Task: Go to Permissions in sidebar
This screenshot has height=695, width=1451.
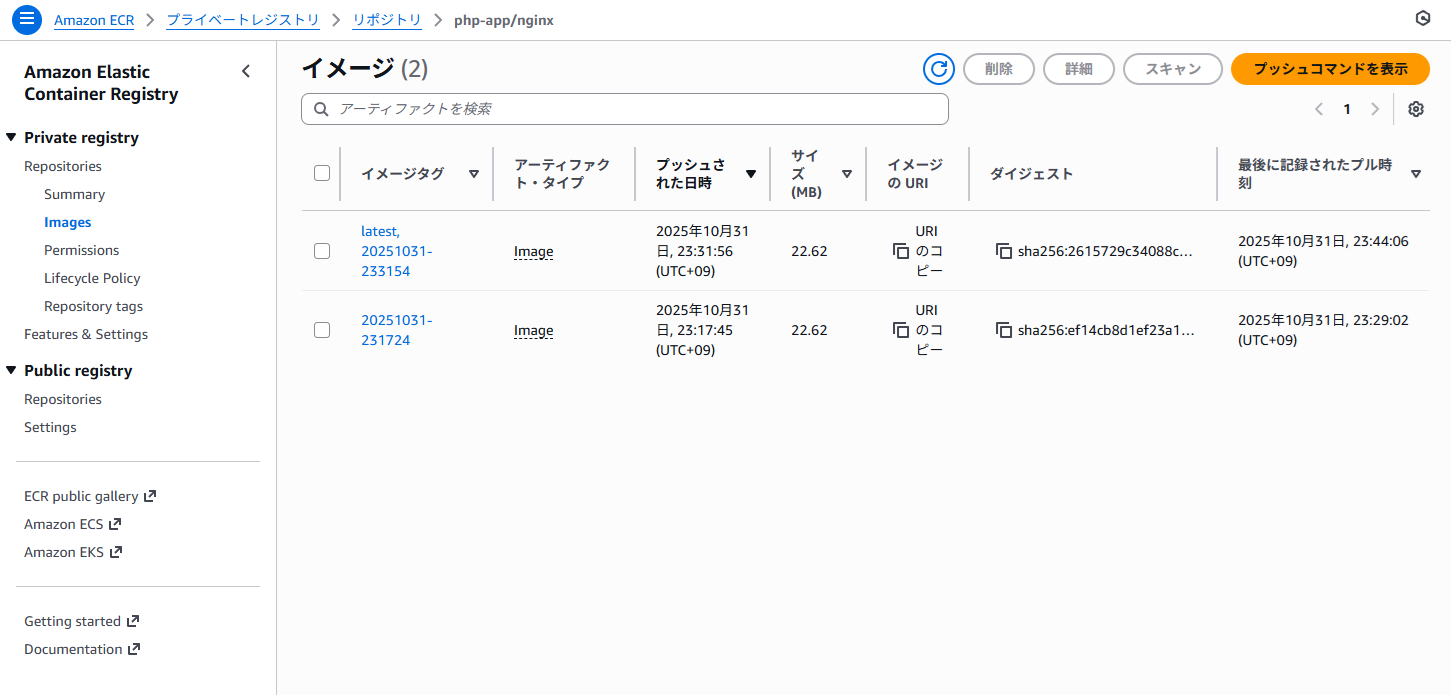Action: pyautogui.click(x=81, y=250)
